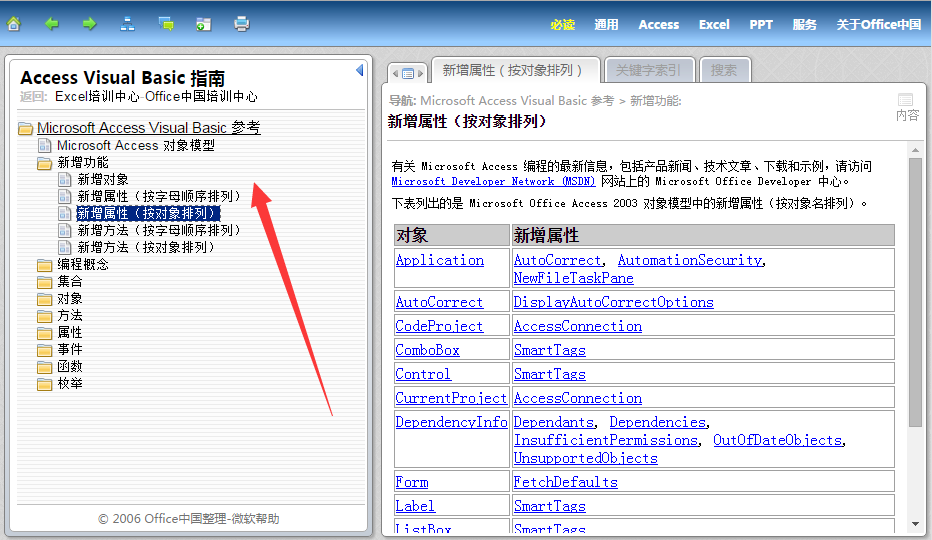Screen dimensions: 932x540
Task: Navigate back with the green left arrow
Action: (52, 24)
